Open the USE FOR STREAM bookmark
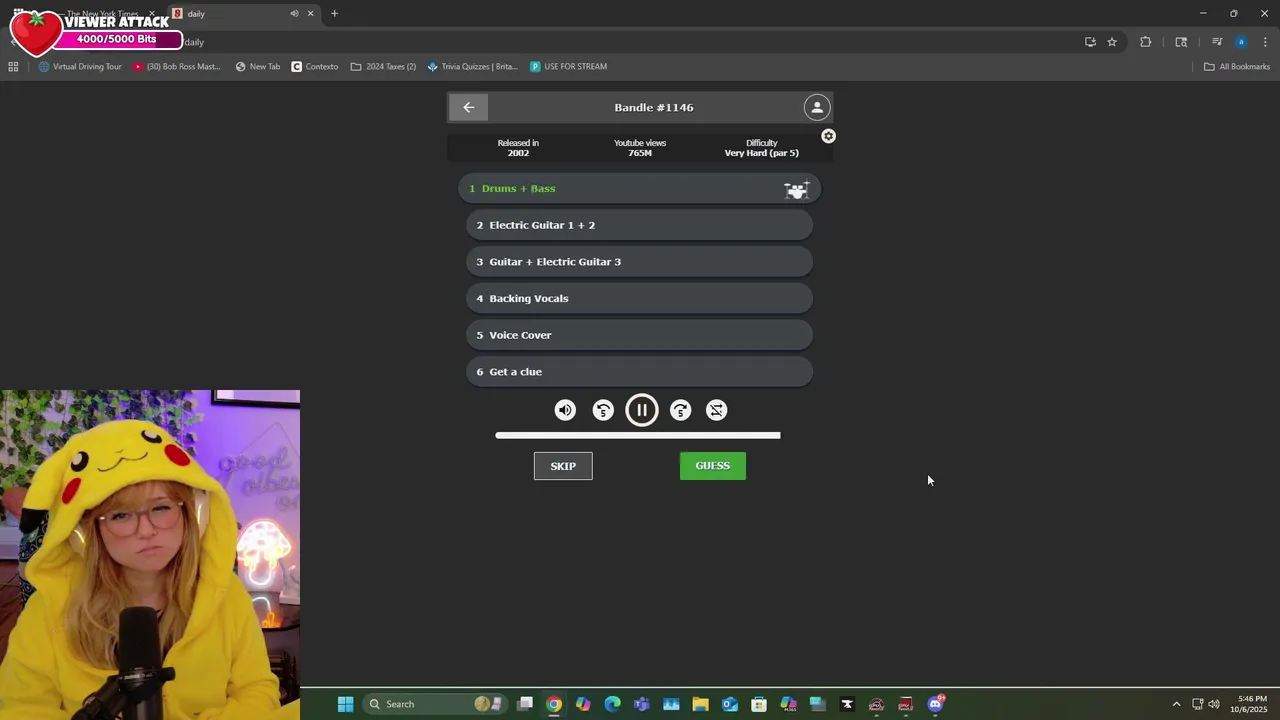 point(569,67)
